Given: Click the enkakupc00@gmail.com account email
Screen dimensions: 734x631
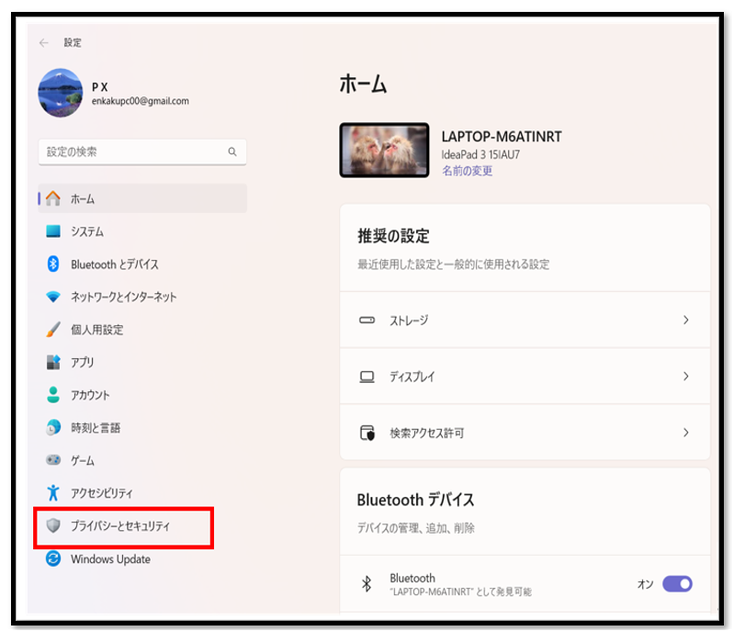Looking at the screenshot, I should pyautogui.click(x=140, y=101).
